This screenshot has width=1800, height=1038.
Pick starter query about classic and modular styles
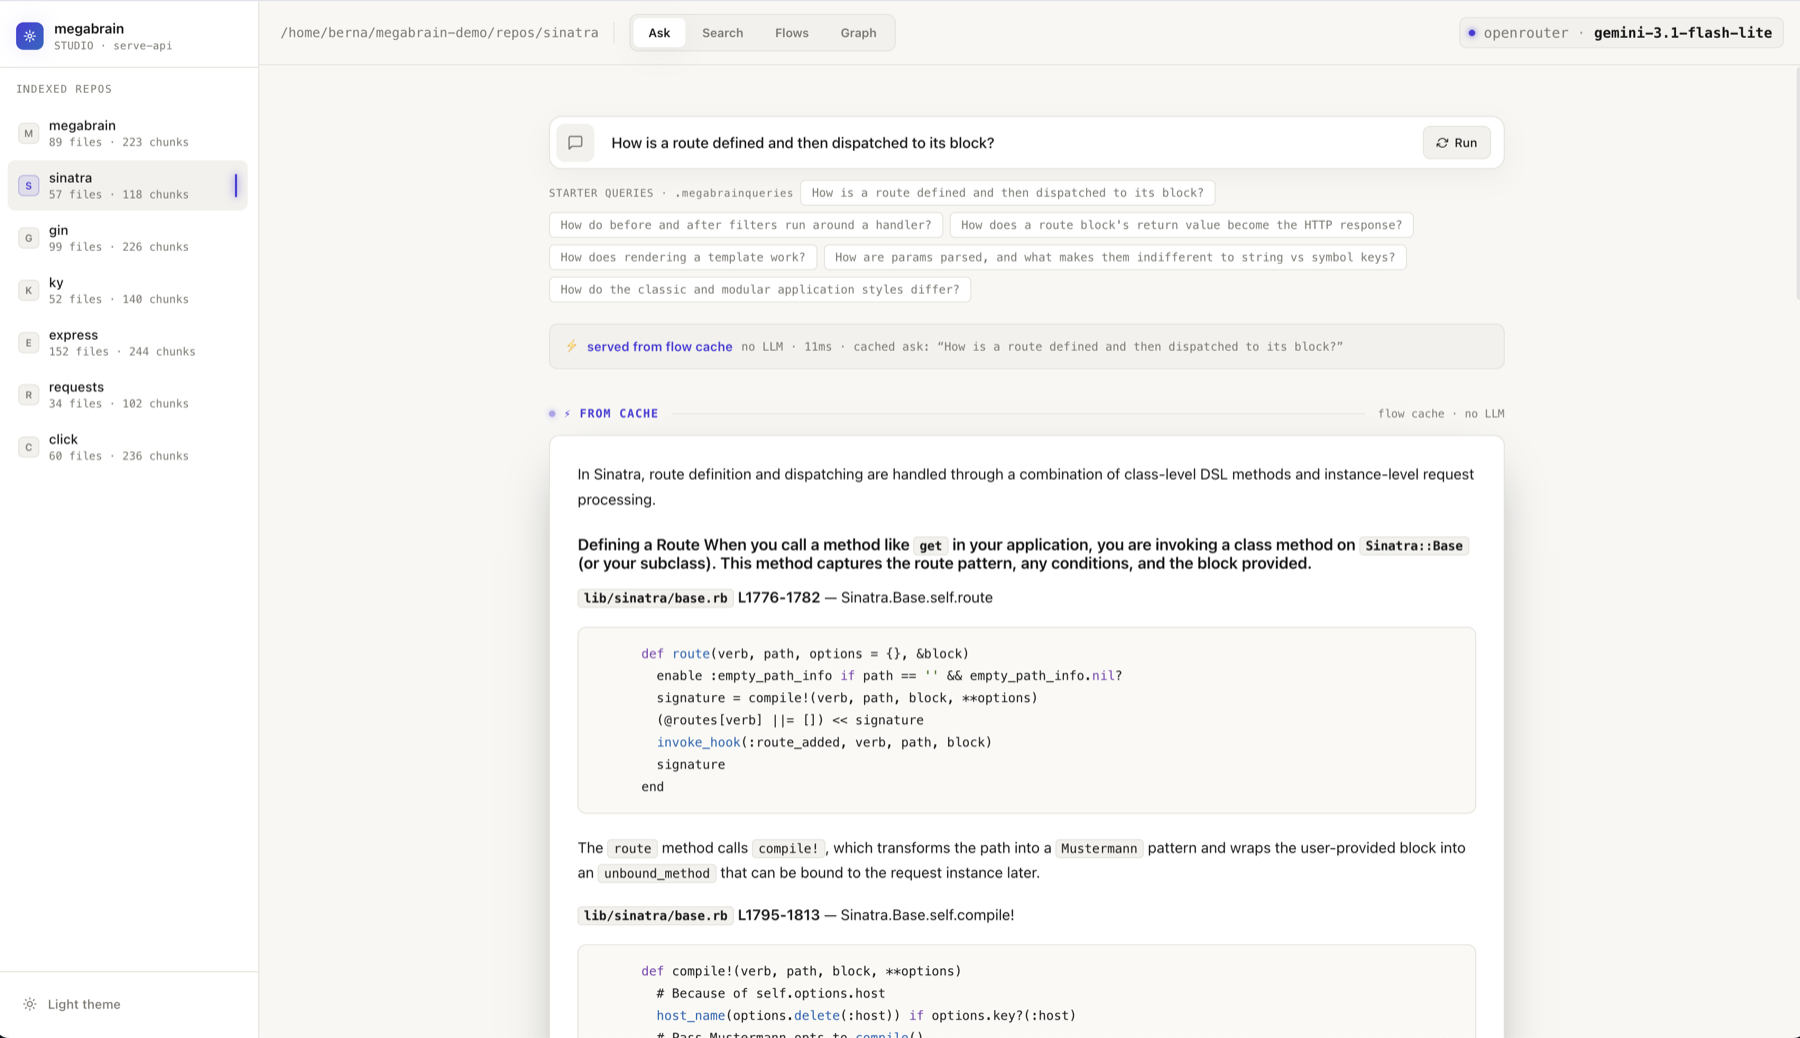pyautogui.click(x=760, y=290)
